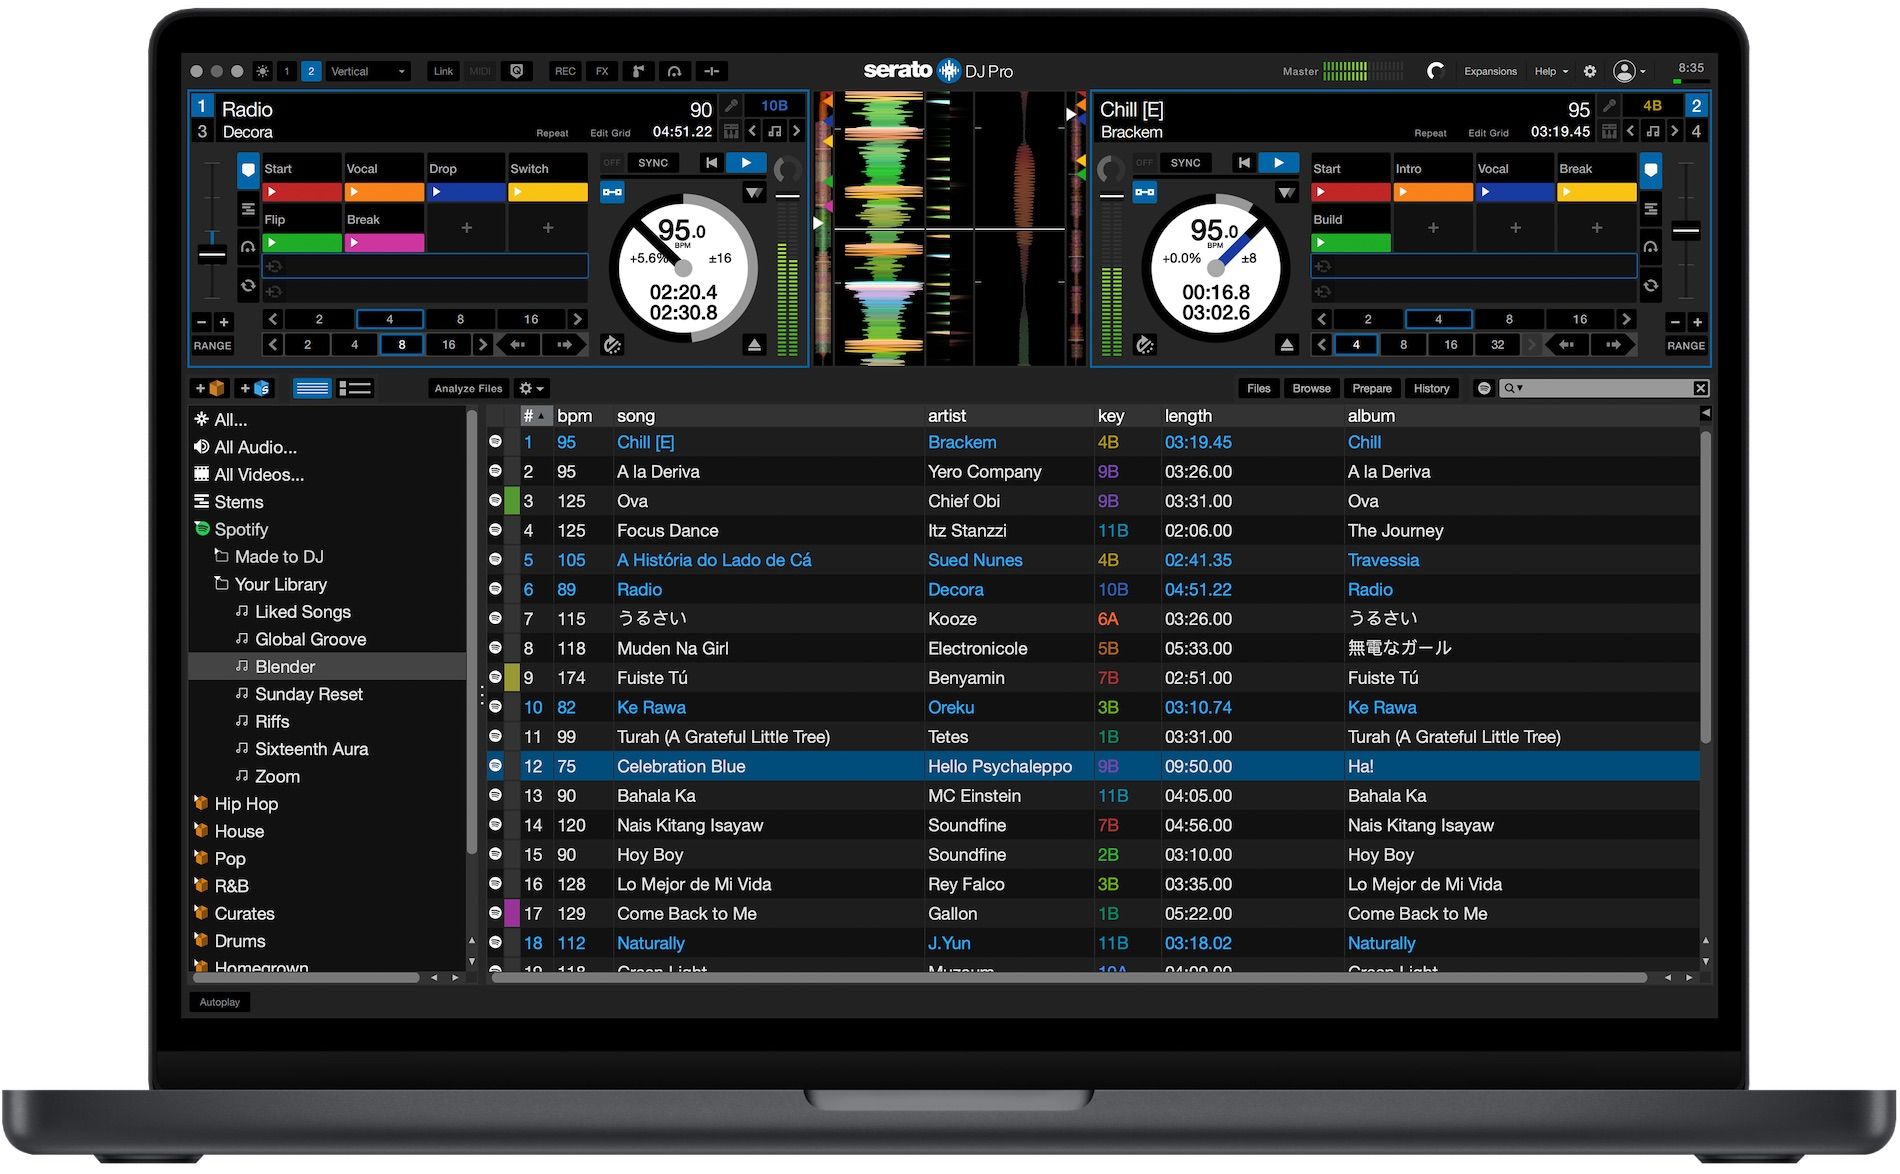Eject the track from left deck

pyautogui.click(x=754, y=345)
